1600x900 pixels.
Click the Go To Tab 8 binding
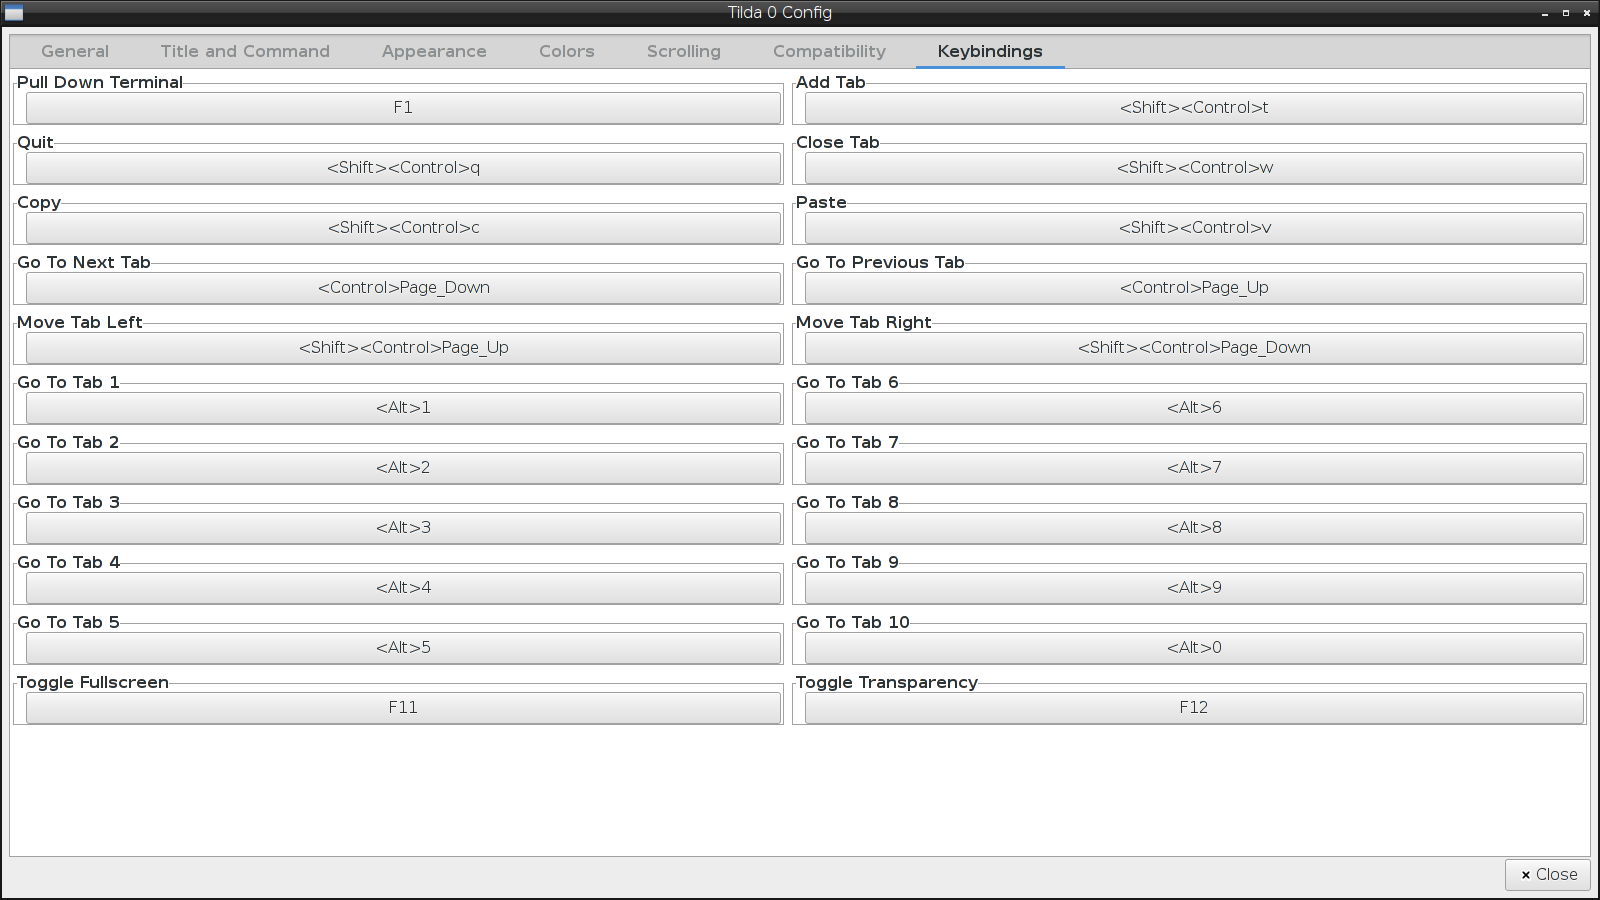(1194, 528)
